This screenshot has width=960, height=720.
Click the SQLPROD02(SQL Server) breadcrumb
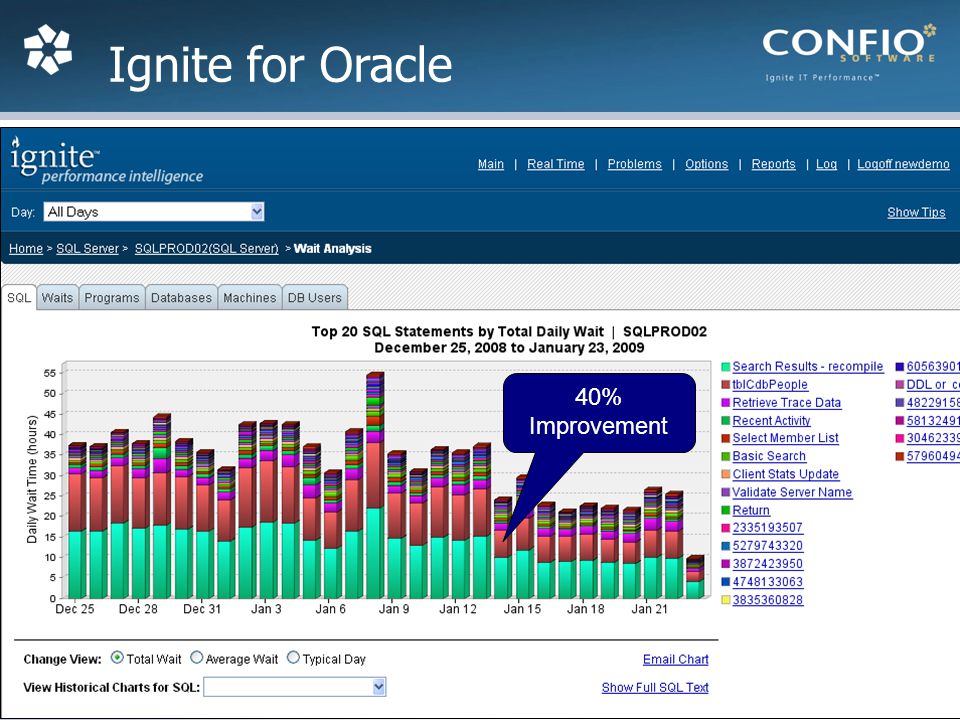coord(206,249)
